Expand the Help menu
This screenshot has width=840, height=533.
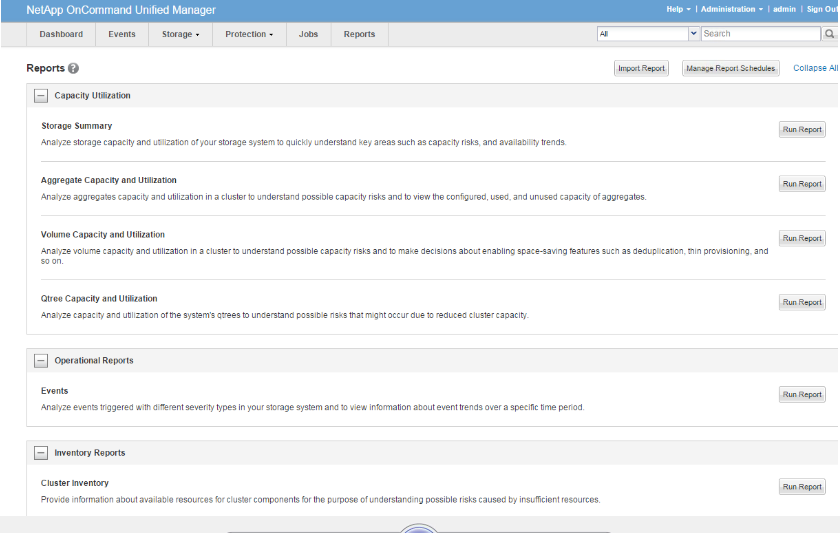678,9
